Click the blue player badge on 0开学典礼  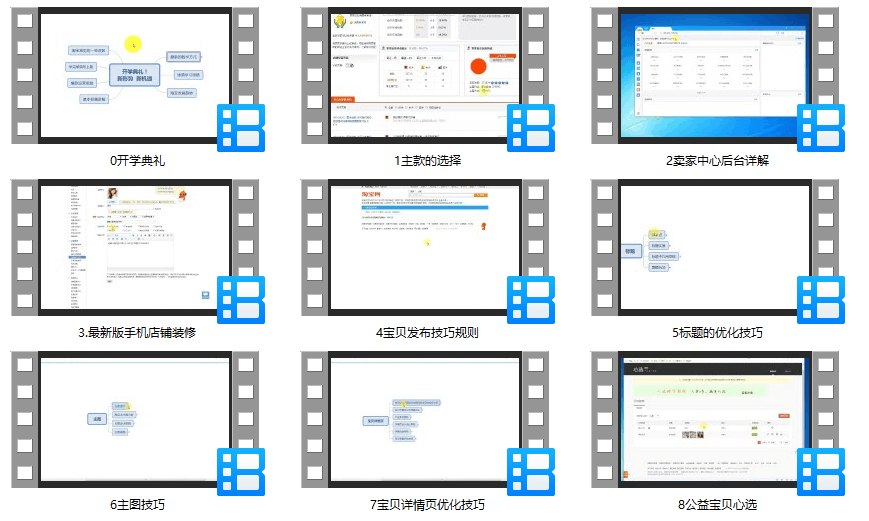coord(241,127)
